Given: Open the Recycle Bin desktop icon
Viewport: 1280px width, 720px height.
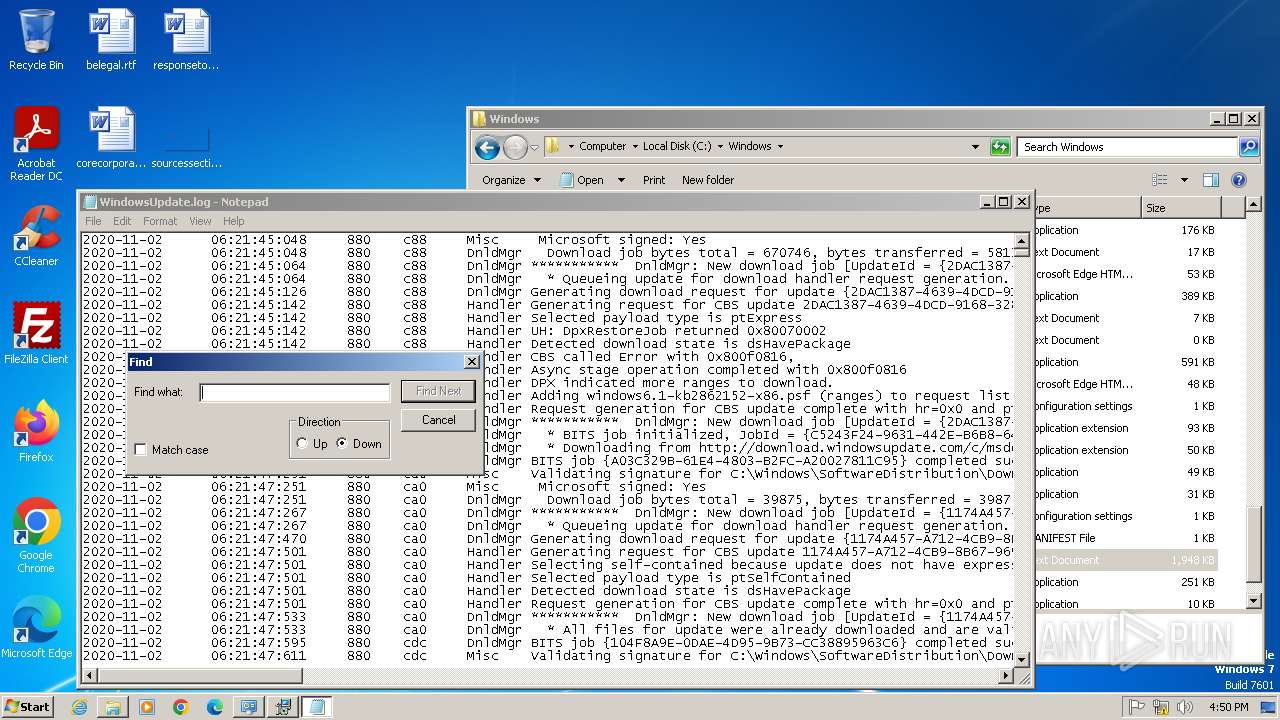Looking at the screenshot, I should point(36,40).
